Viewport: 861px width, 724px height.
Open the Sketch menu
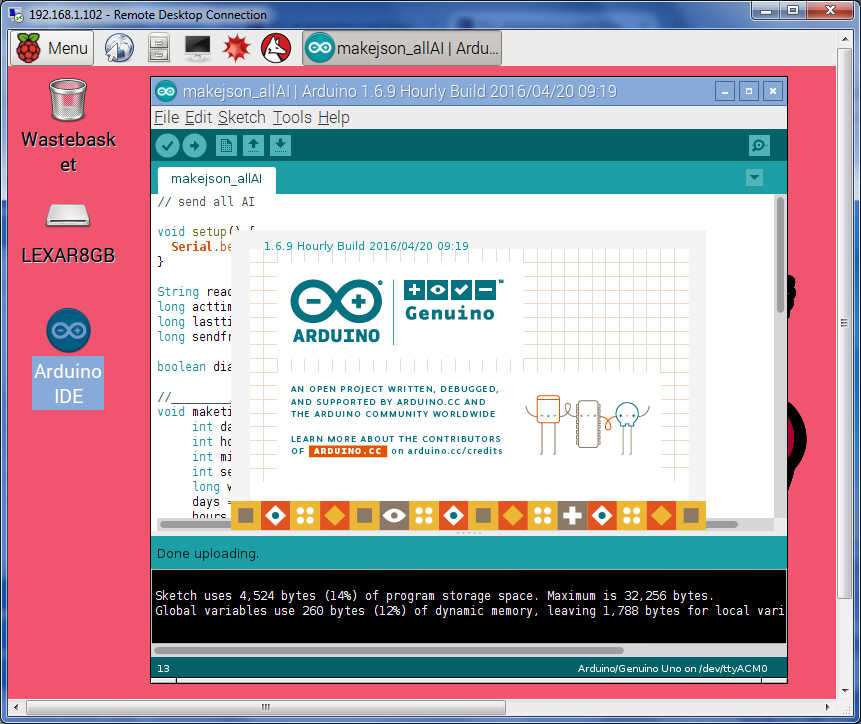click(242, 117)
